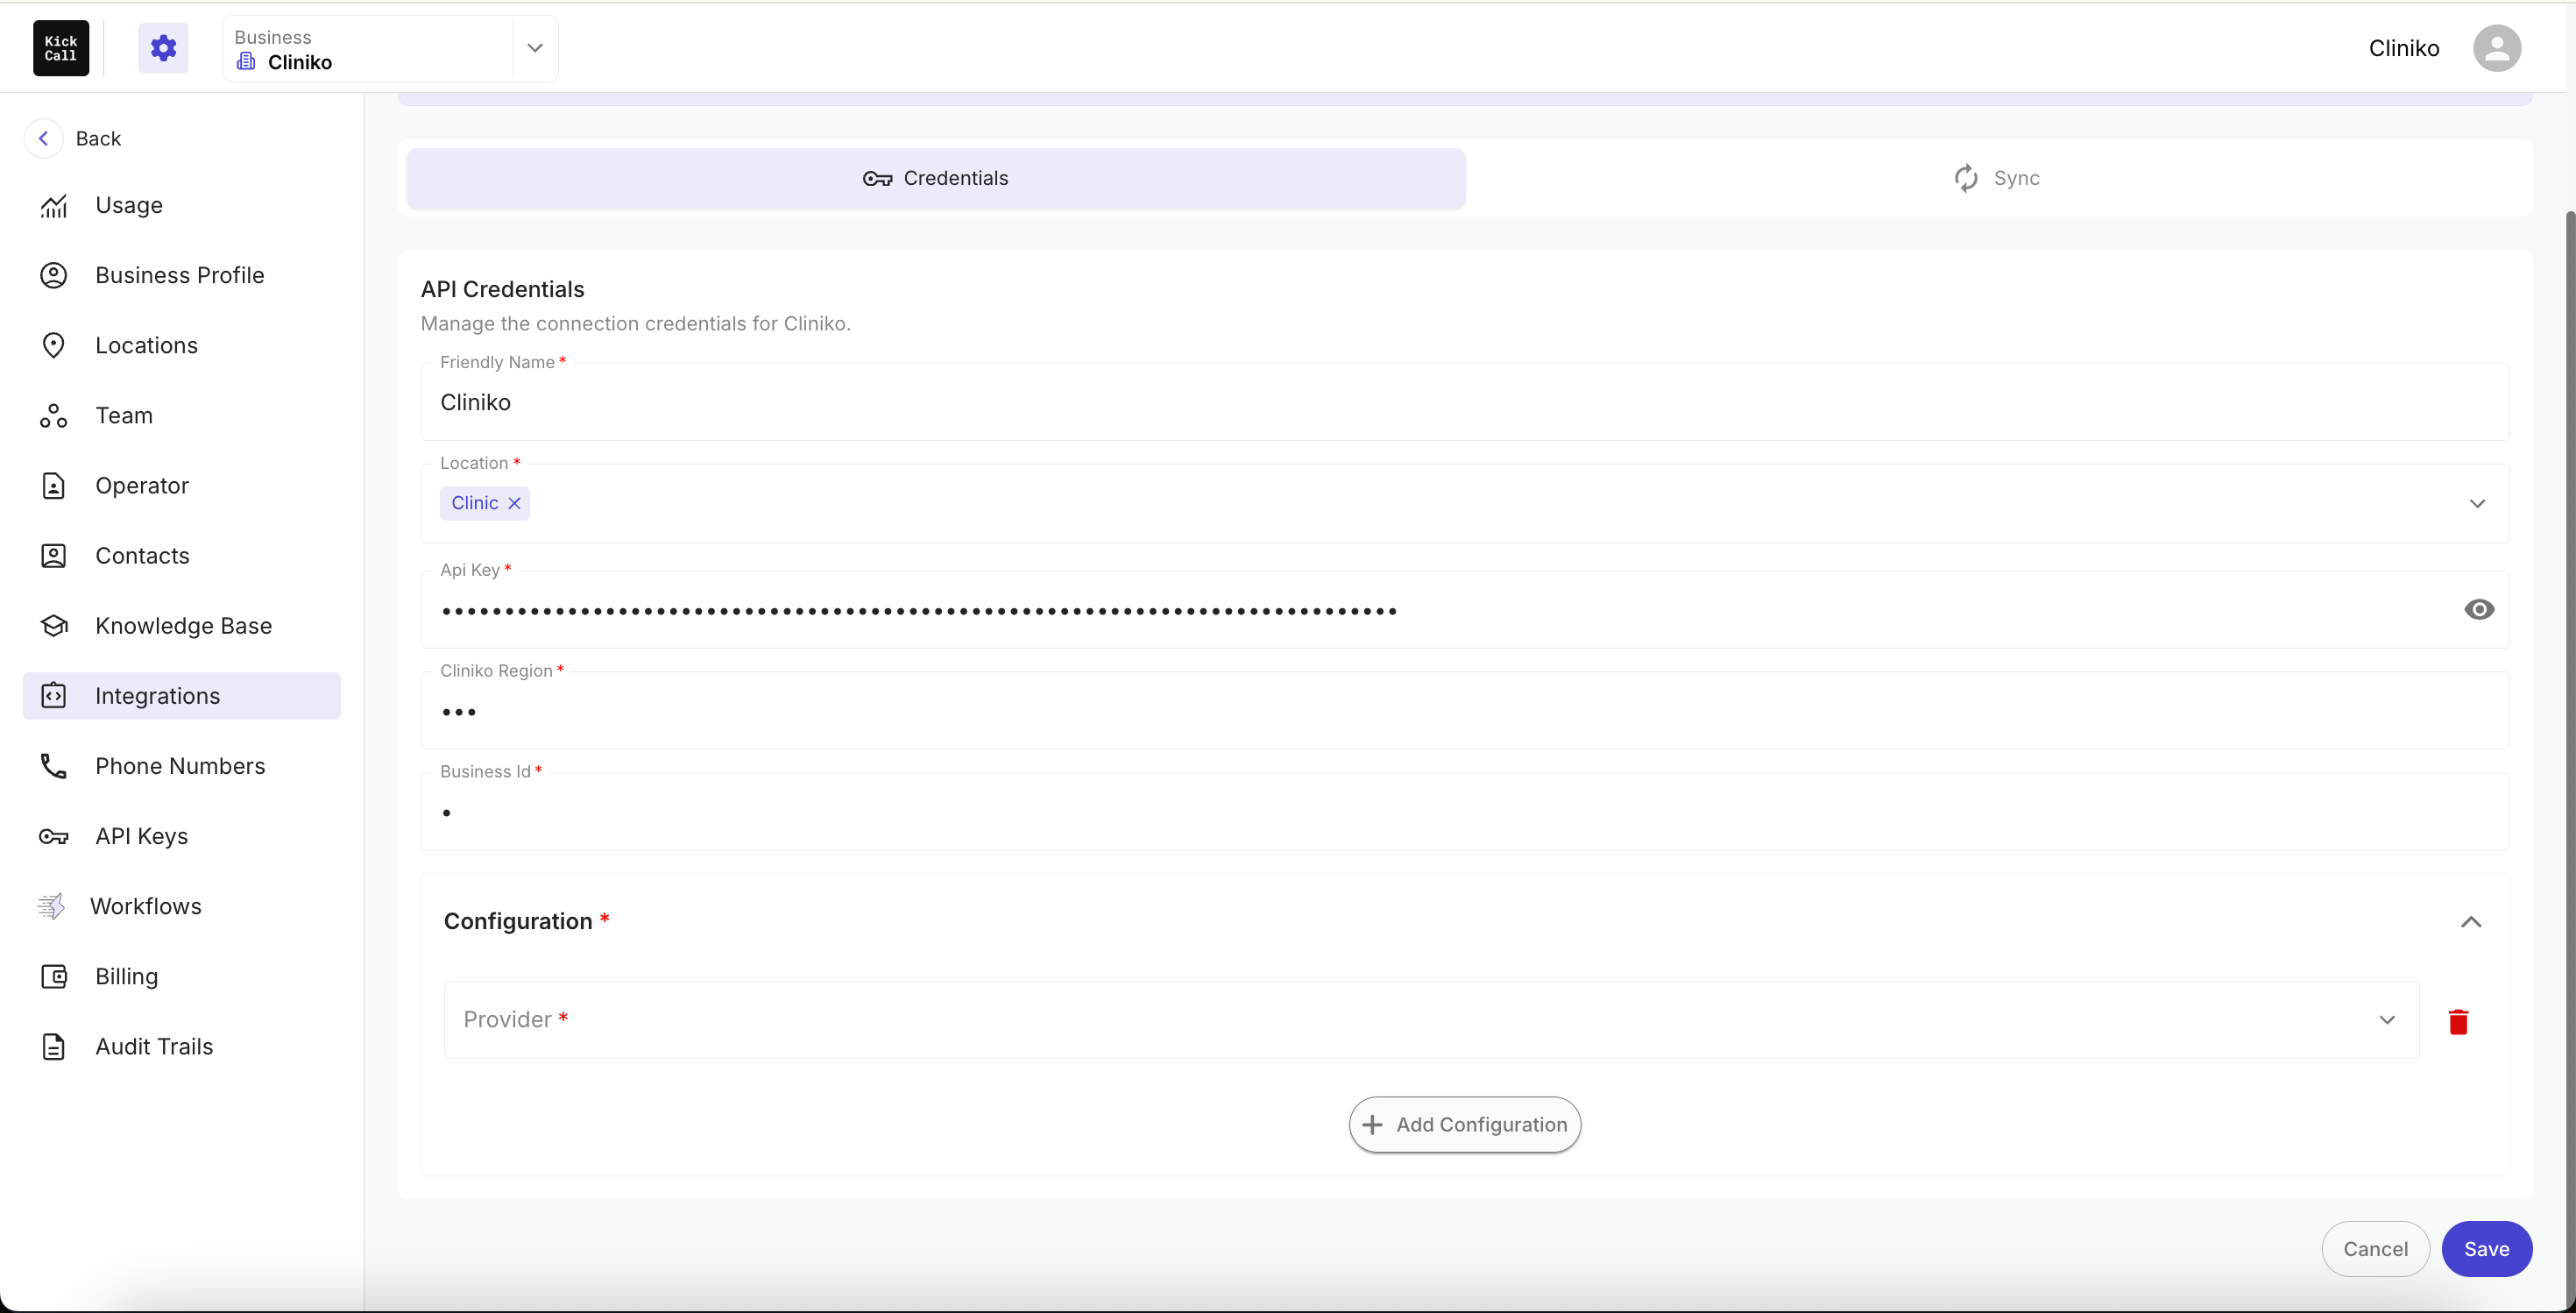Select Contacts in the sidebar
The image size is (2576, 1313).
(182, 555)
